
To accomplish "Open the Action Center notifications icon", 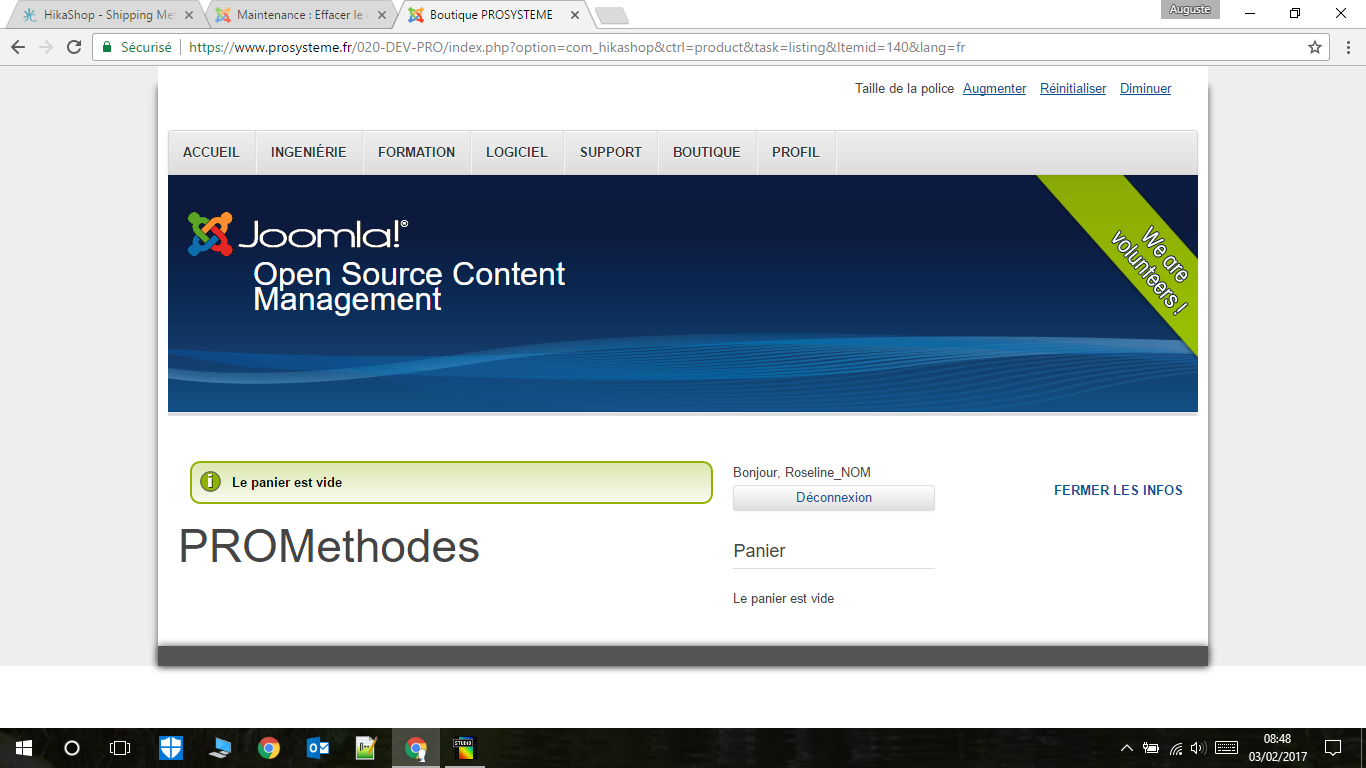I will tap(1332, 747).
